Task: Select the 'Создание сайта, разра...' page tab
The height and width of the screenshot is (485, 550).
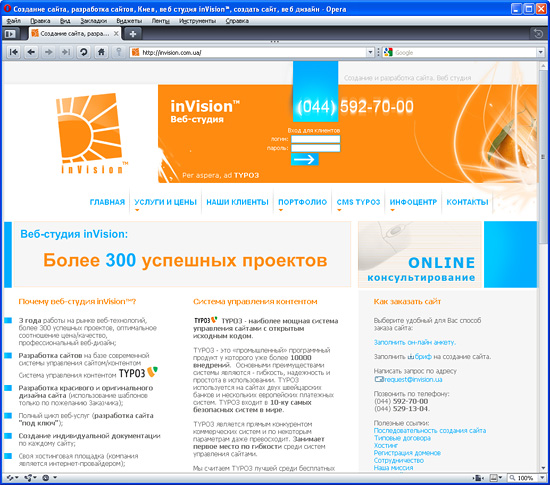Action: click(x=74, y=34)
